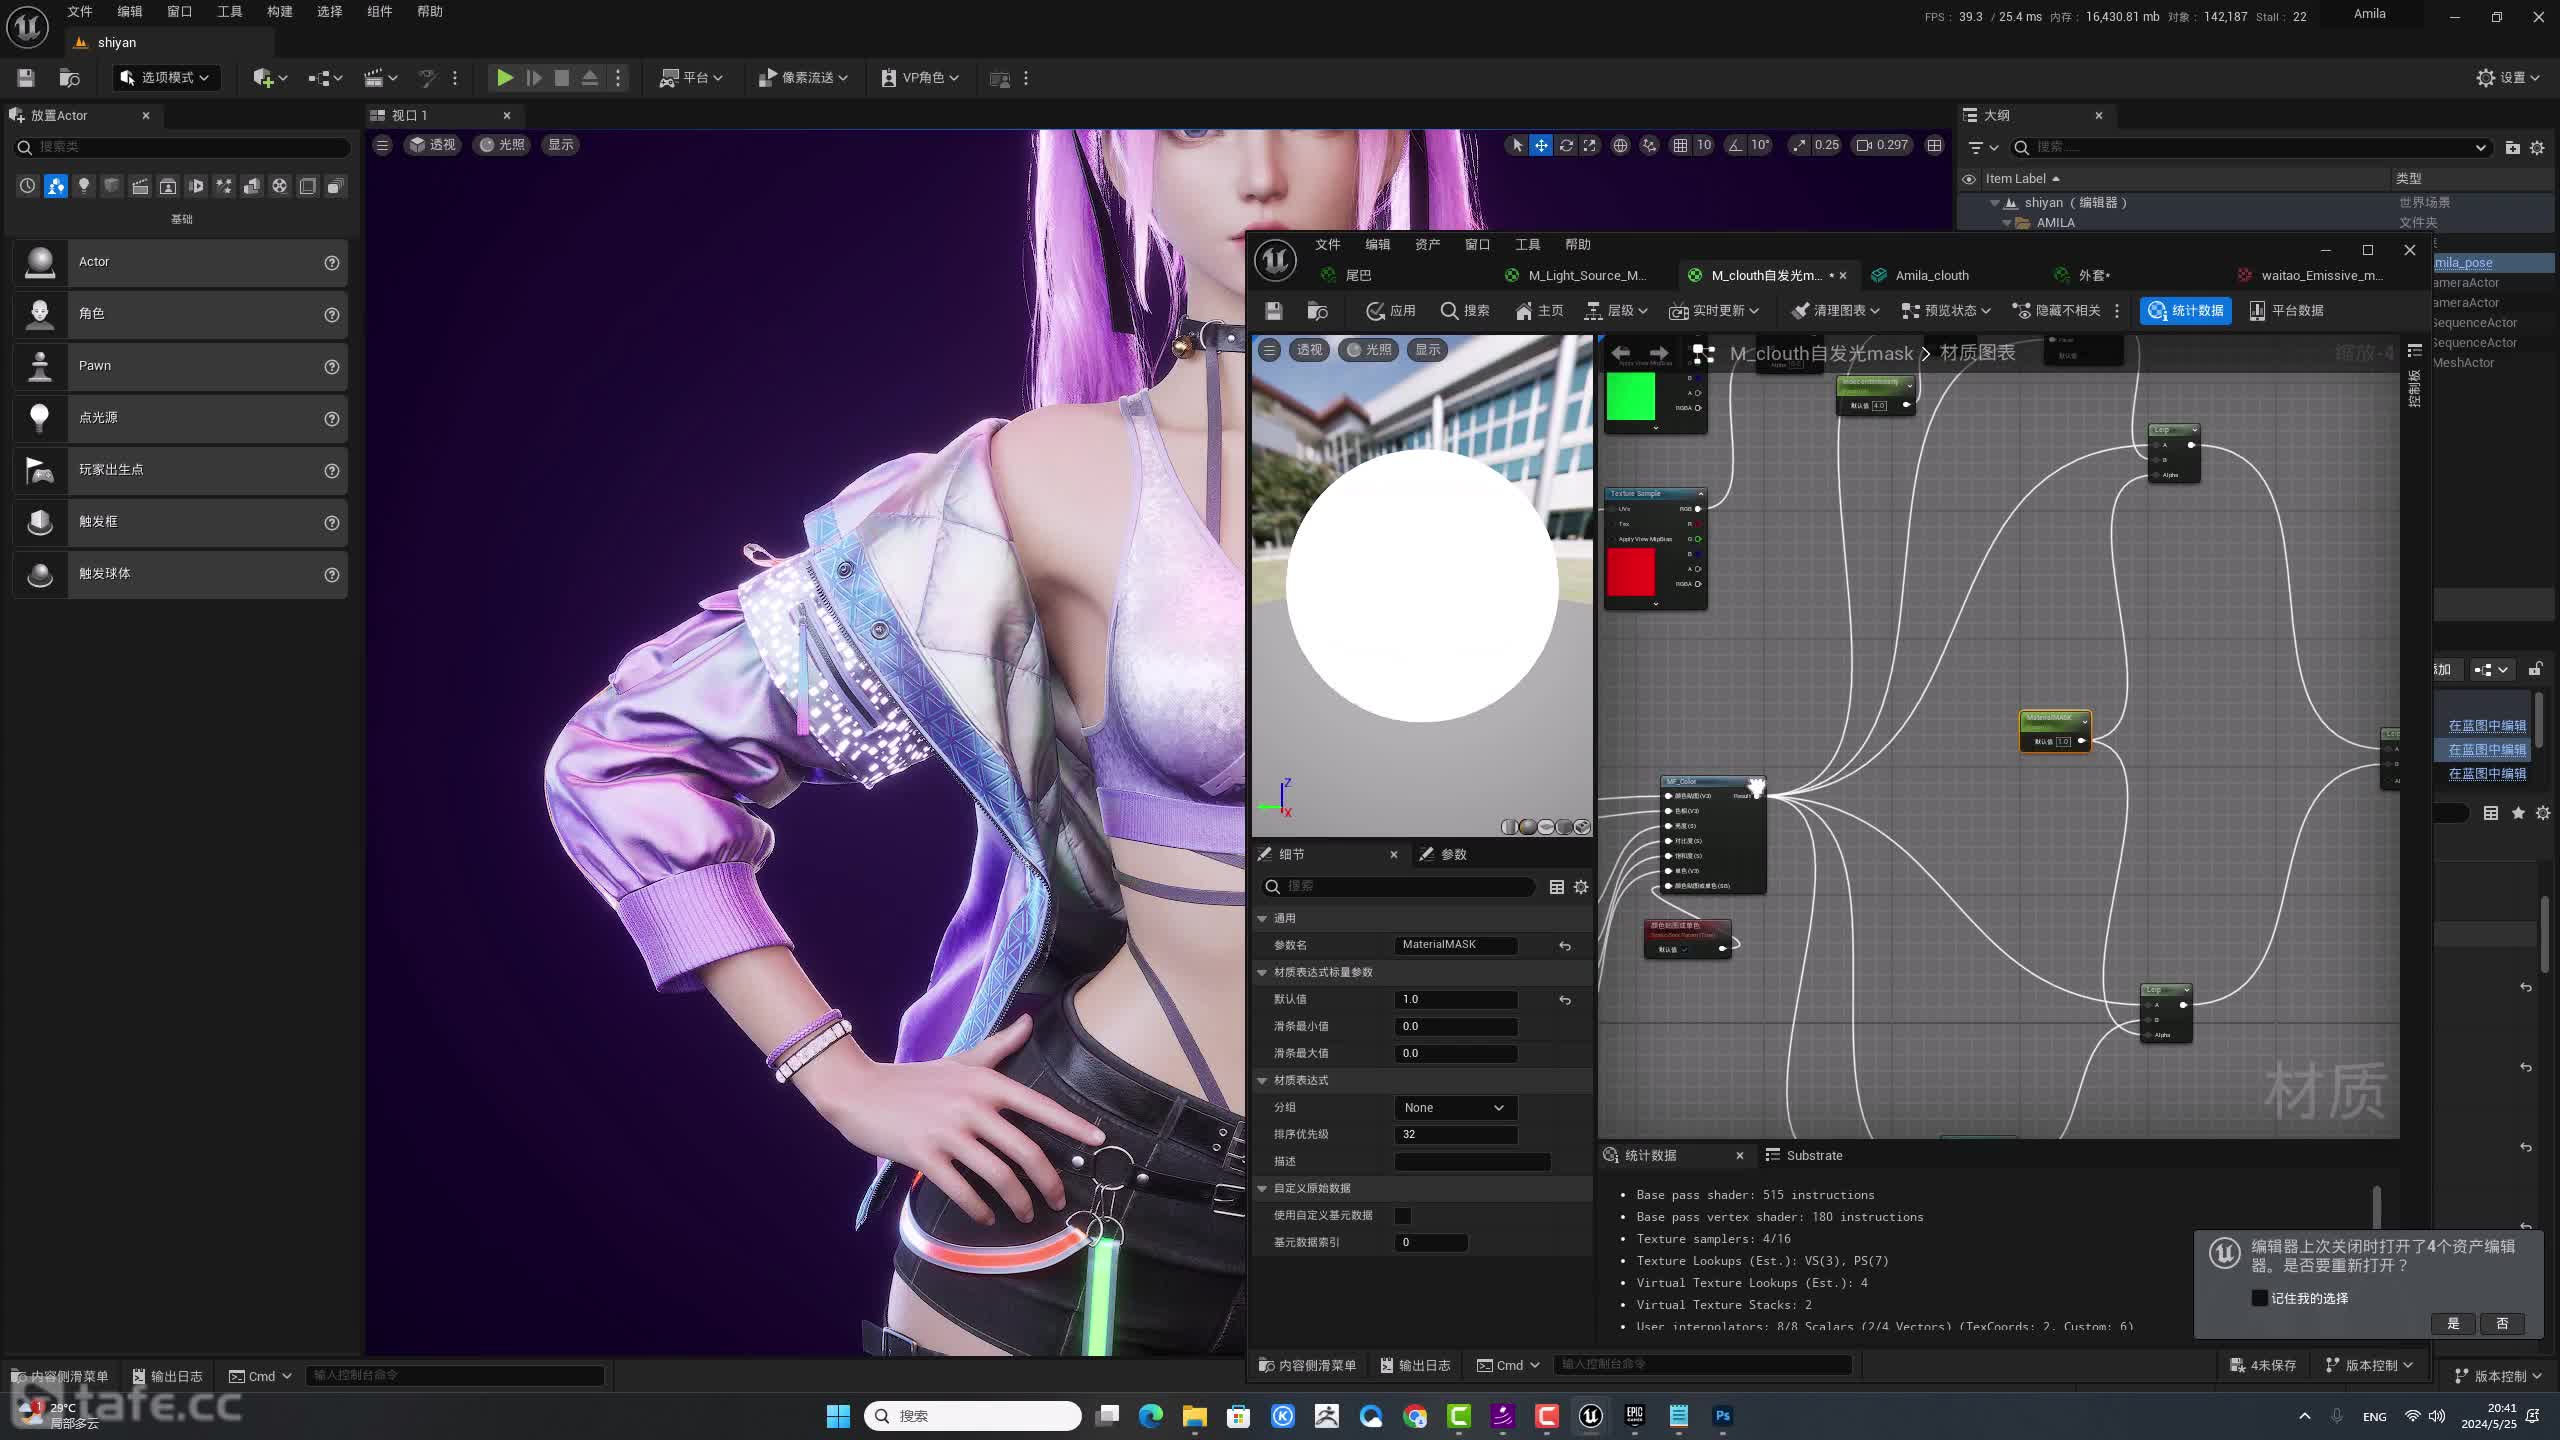Click the Stop simulation button
Screen dimensions: 2560x1440
(562, 78)
